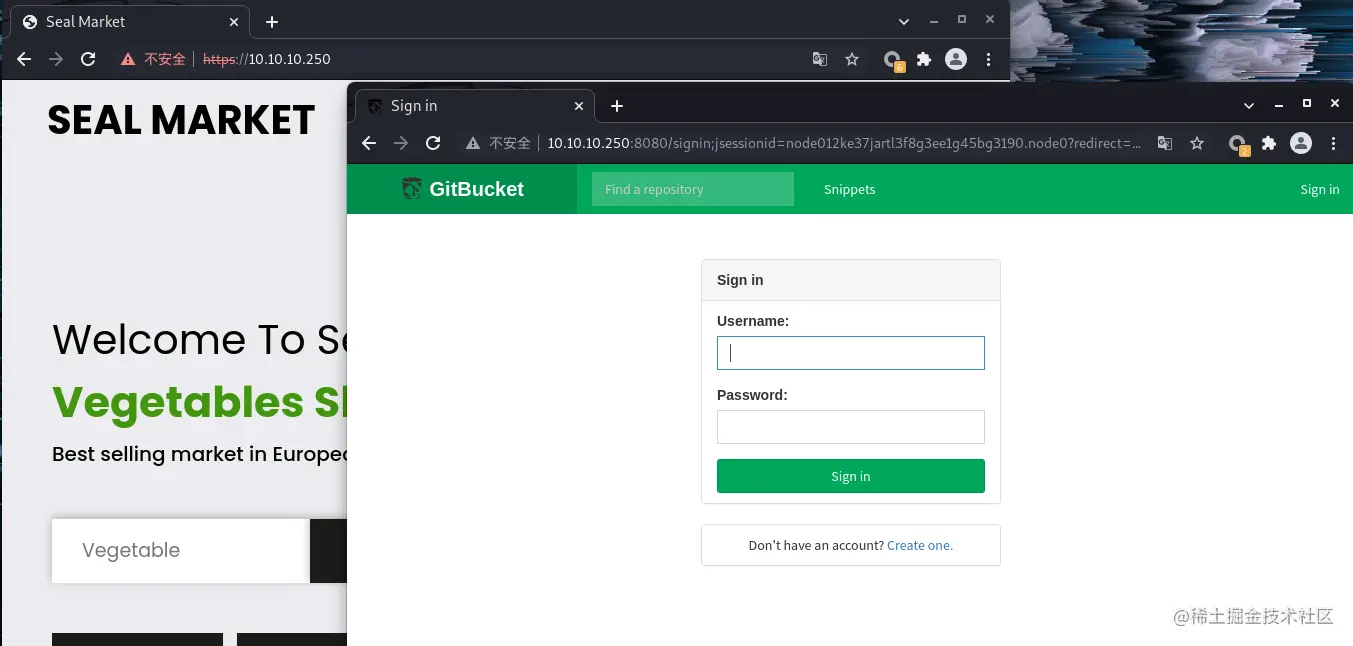Go back in Seal Market window

pyautogui.click(x=24, y=60)
